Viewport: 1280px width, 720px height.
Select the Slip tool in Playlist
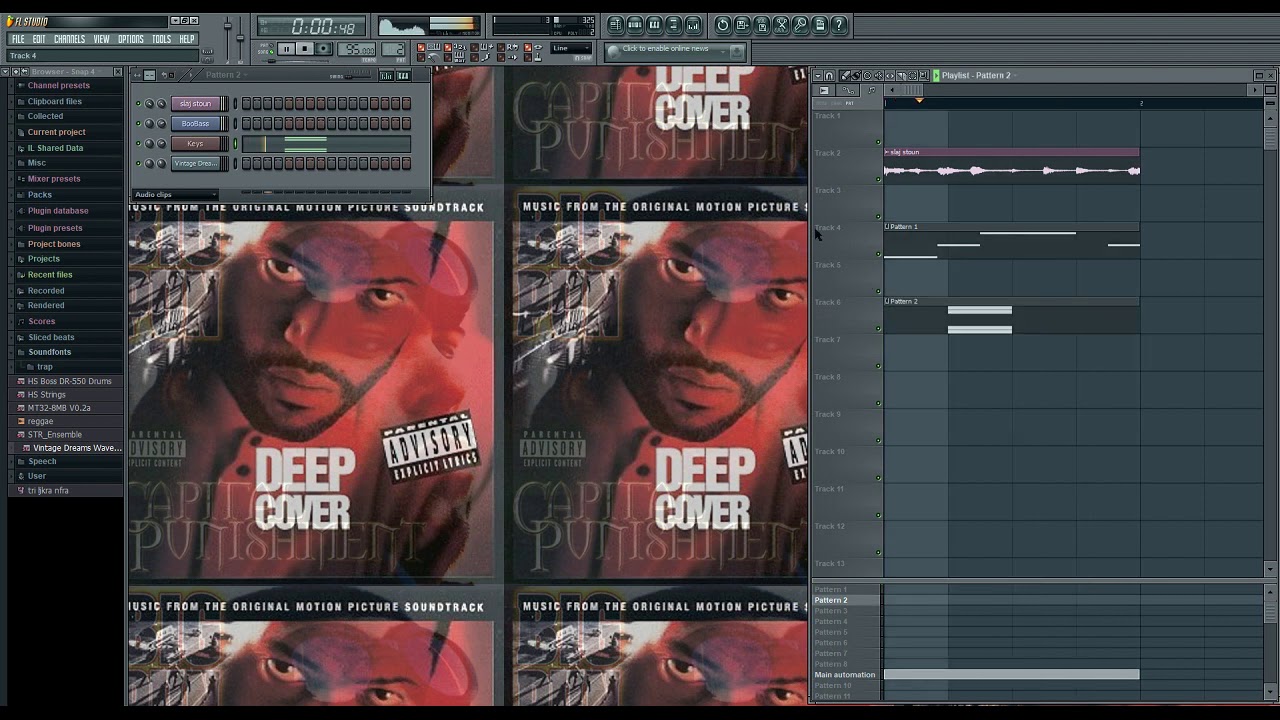(x=890, y=75)
